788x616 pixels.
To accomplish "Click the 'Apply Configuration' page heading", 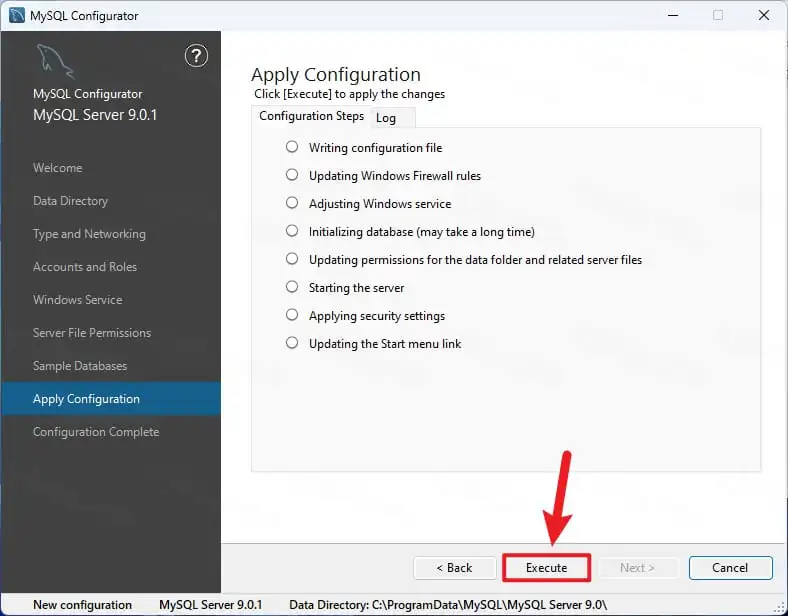I will (336, 75).
